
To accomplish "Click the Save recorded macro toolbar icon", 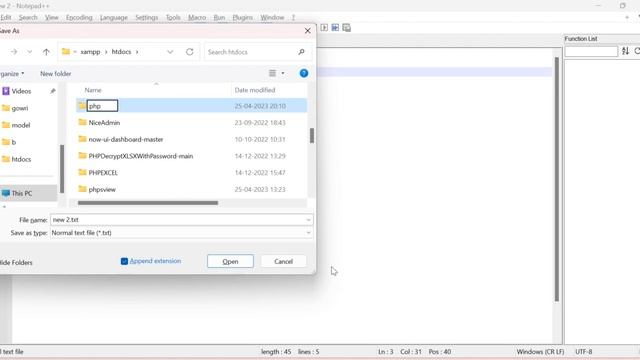I will click(347, 28).
